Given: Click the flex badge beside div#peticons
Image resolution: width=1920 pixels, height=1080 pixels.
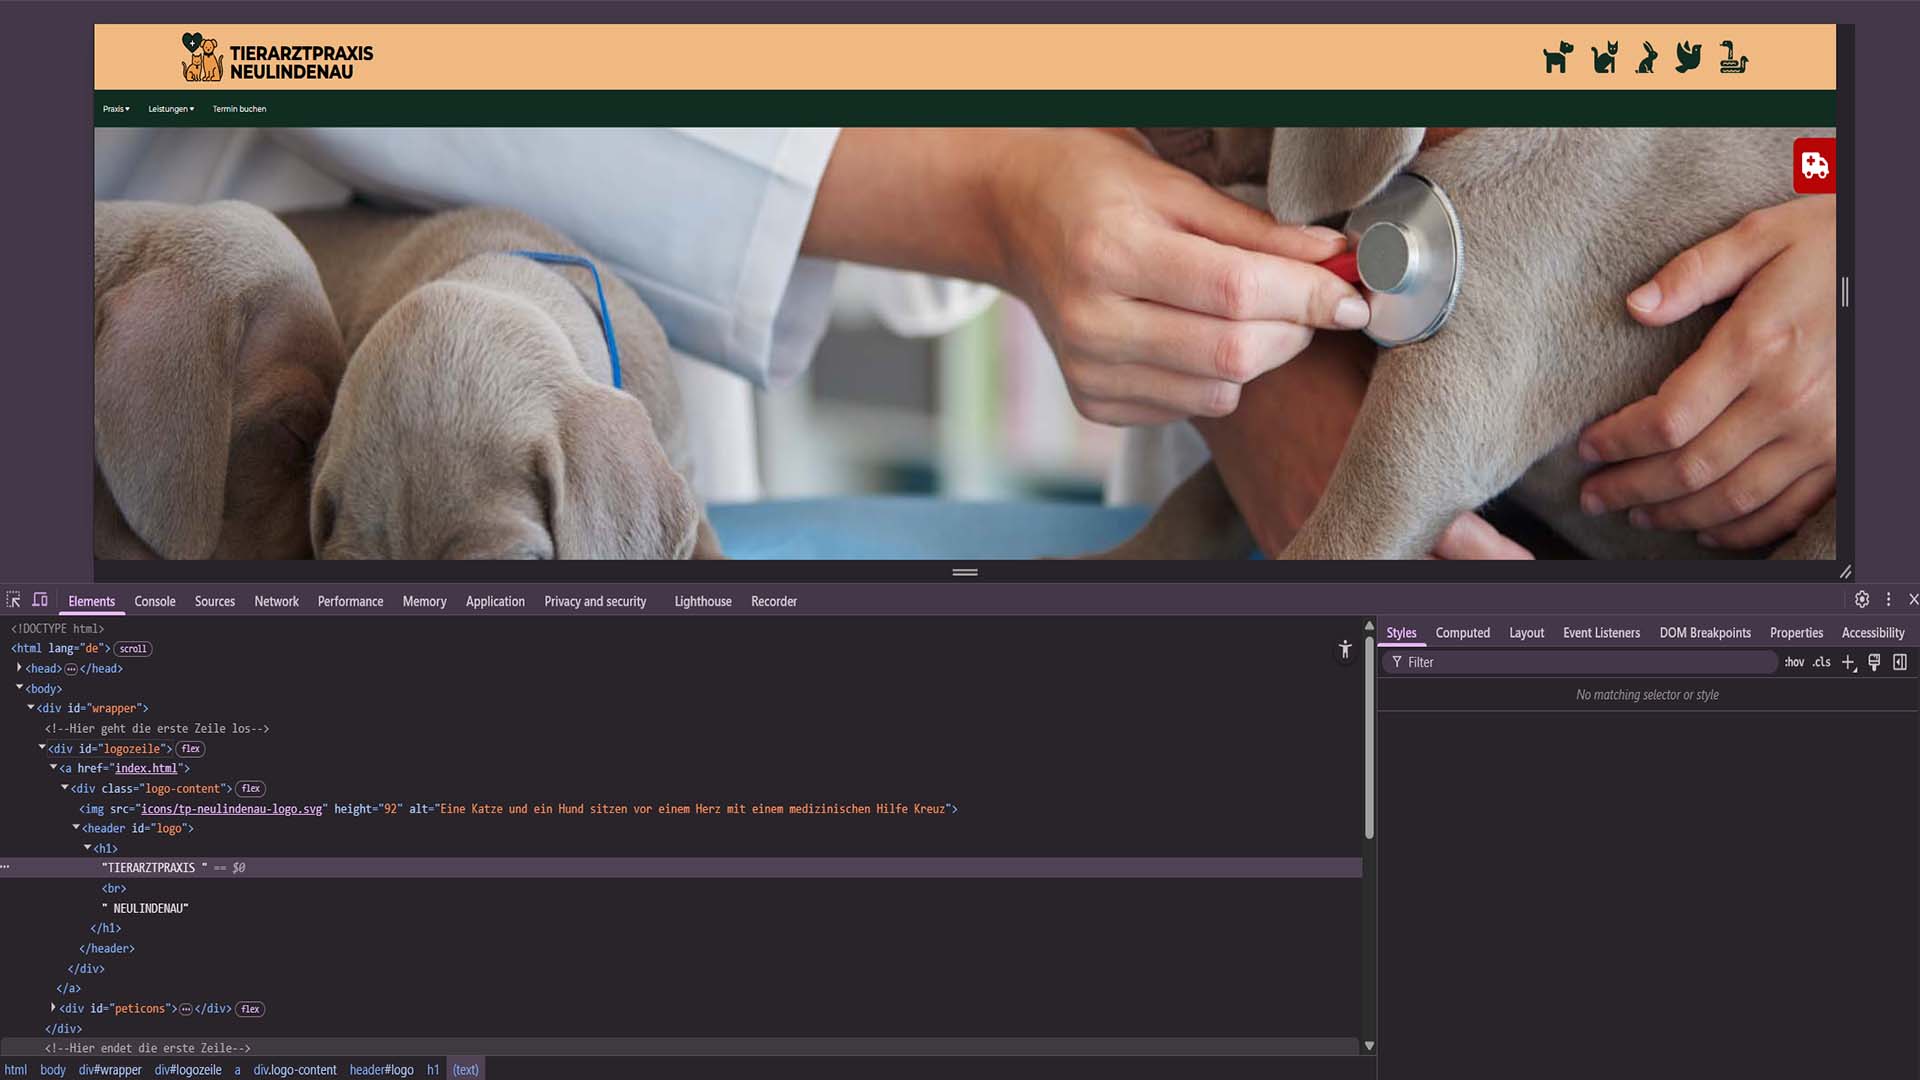Looking at the screenshot, I should (250, 1008).
